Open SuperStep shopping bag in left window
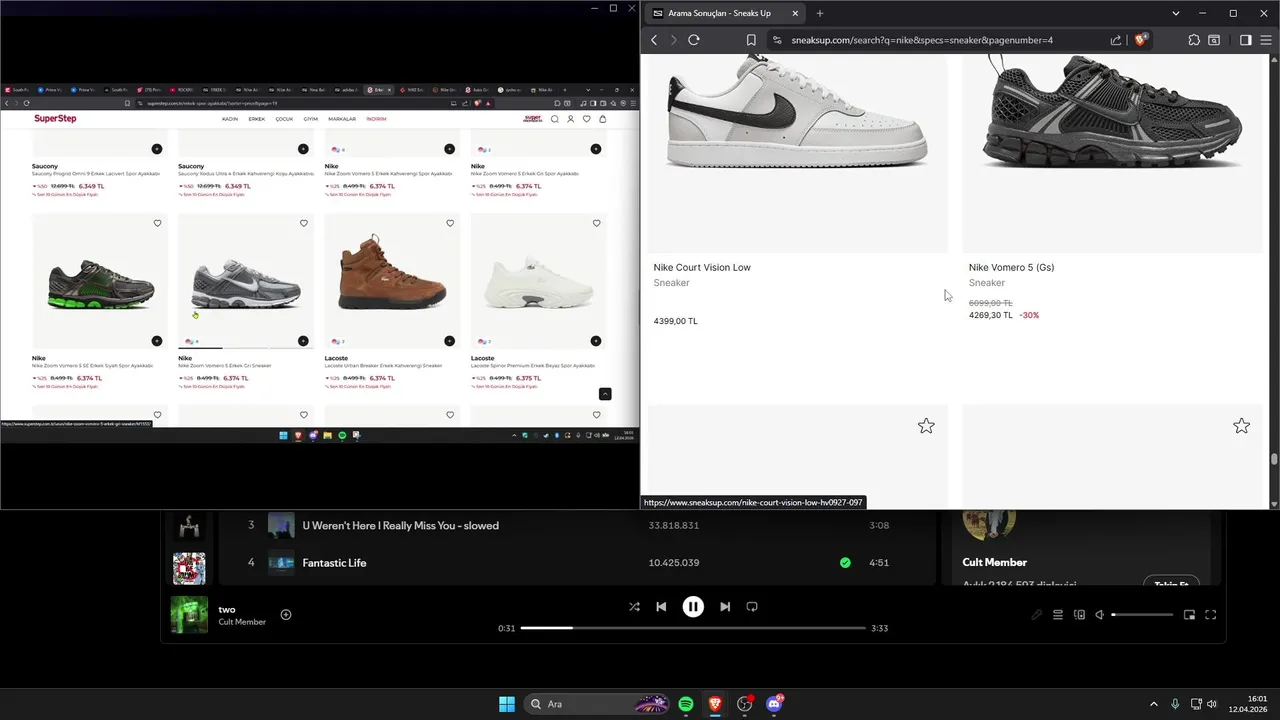 602,119
